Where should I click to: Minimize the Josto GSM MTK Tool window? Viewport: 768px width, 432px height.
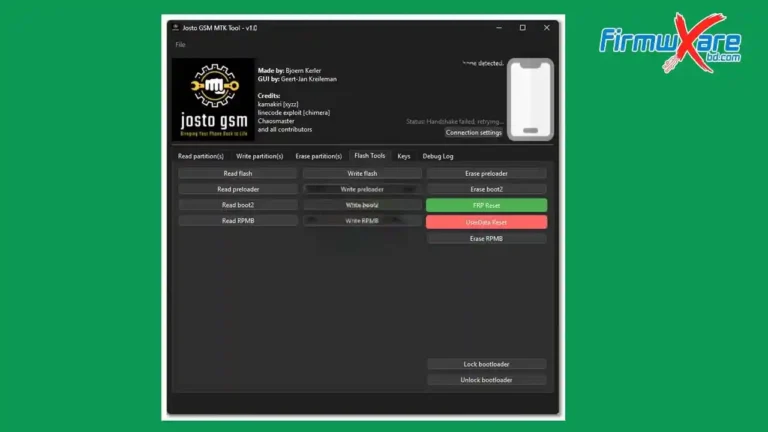click(x=499, y=28)
